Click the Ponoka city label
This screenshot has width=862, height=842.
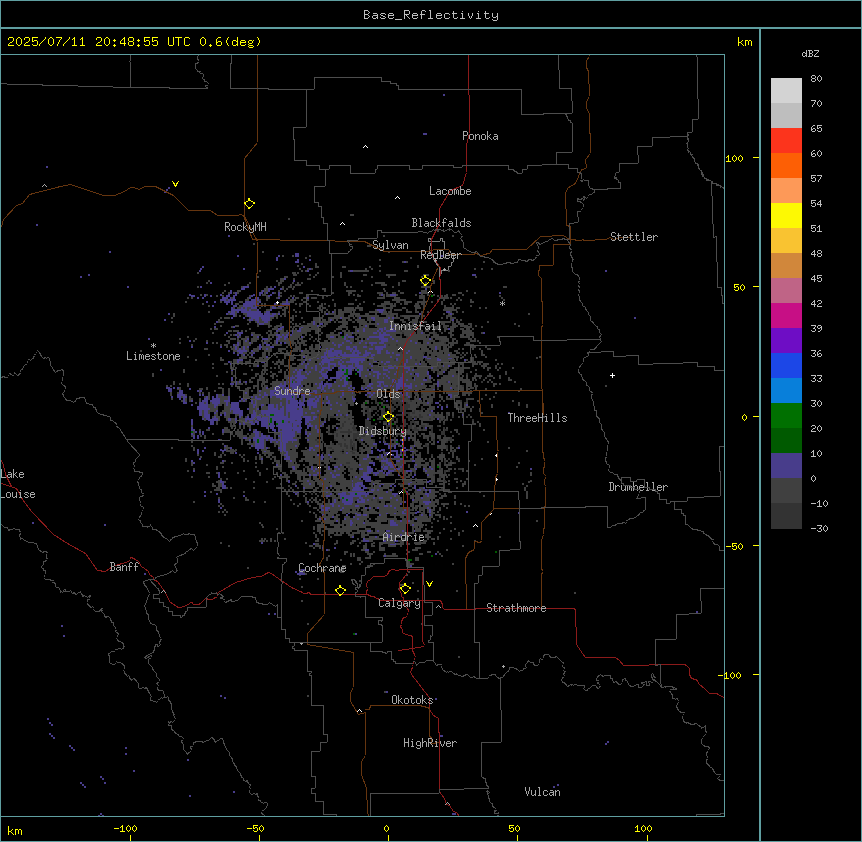(480, 136)
